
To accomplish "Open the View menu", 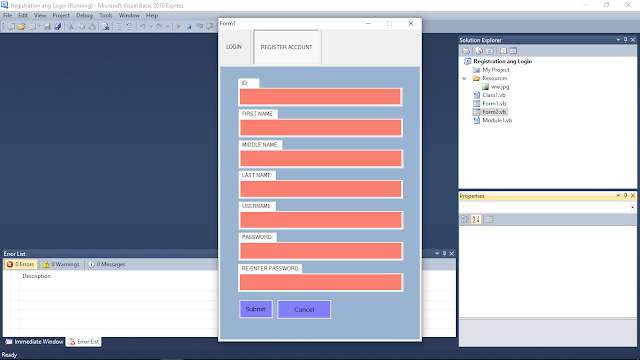I will tap(40, 16).
